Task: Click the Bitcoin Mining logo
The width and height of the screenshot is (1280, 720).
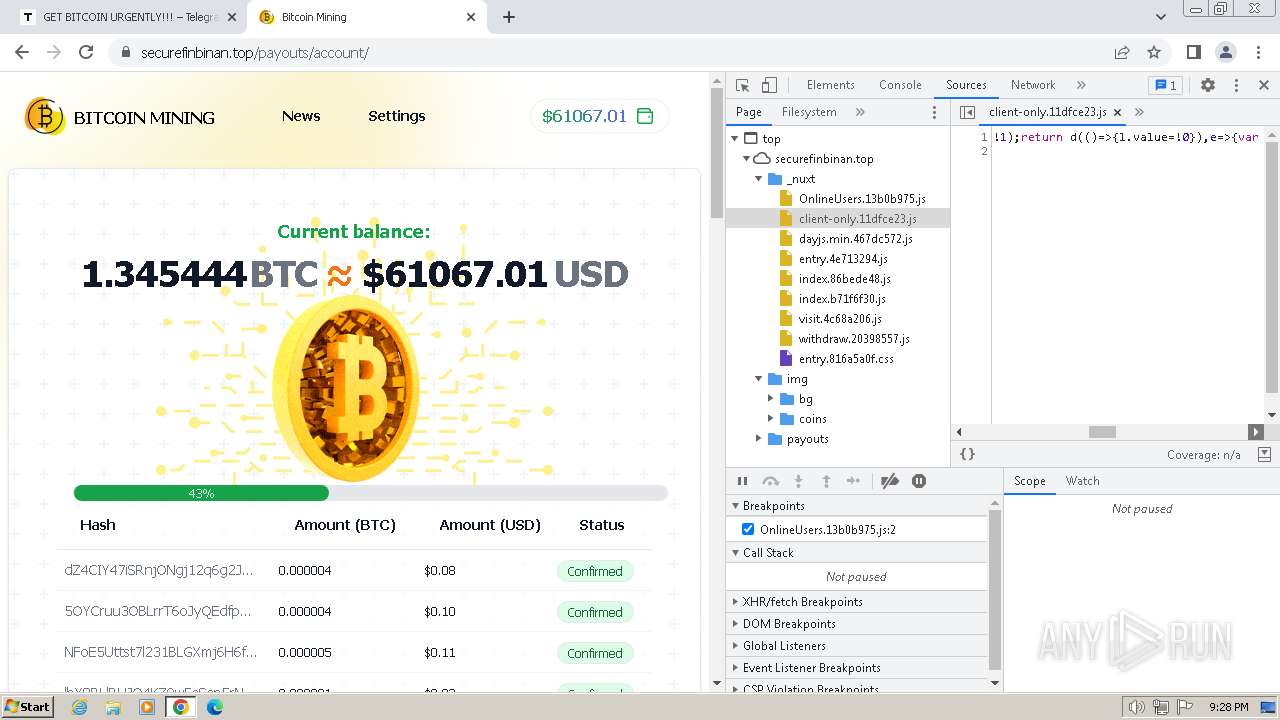Action: pos(119,117)
